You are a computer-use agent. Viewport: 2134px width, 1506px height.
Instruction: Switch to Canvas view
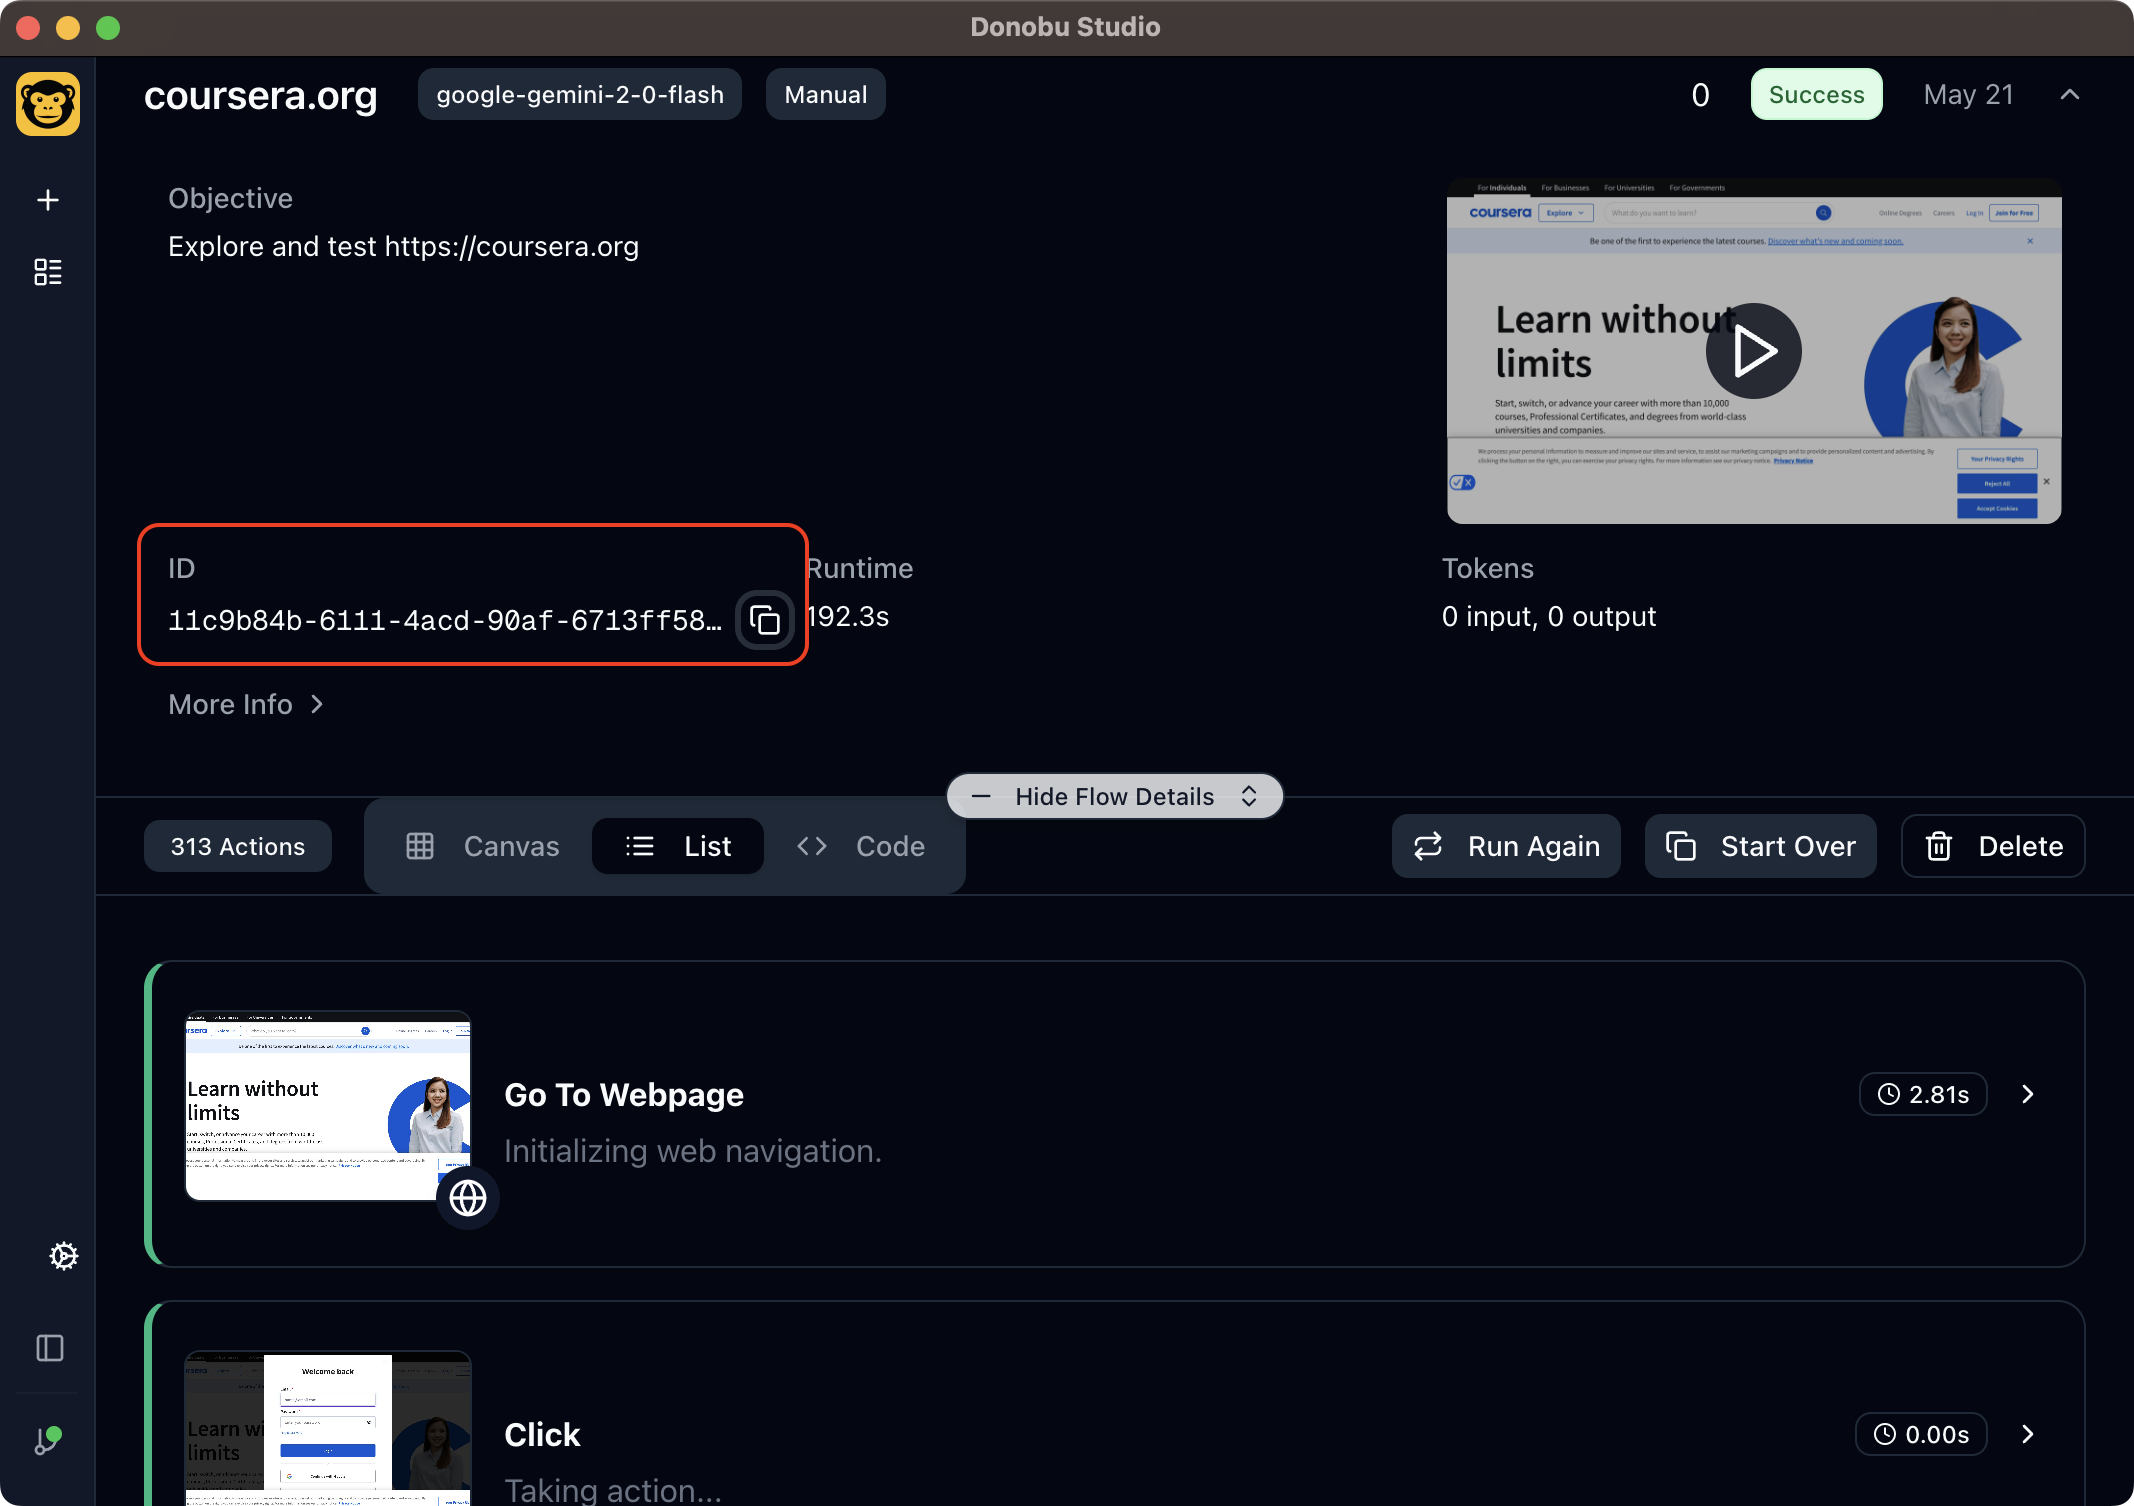coord(482,846)
